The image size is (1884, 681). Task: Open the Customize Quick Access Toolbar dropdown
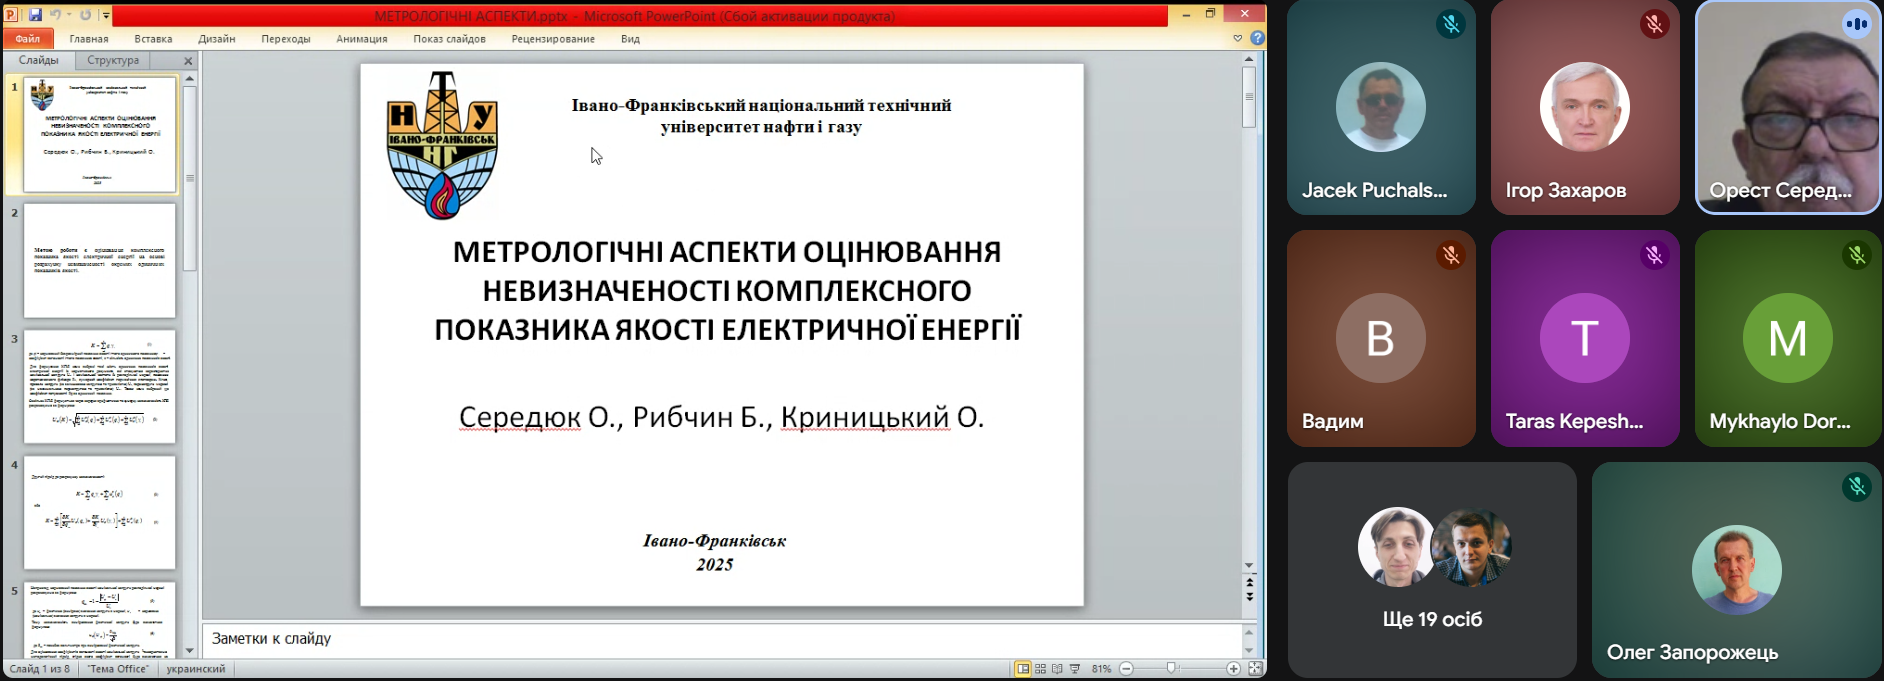(x=106, y=15)
